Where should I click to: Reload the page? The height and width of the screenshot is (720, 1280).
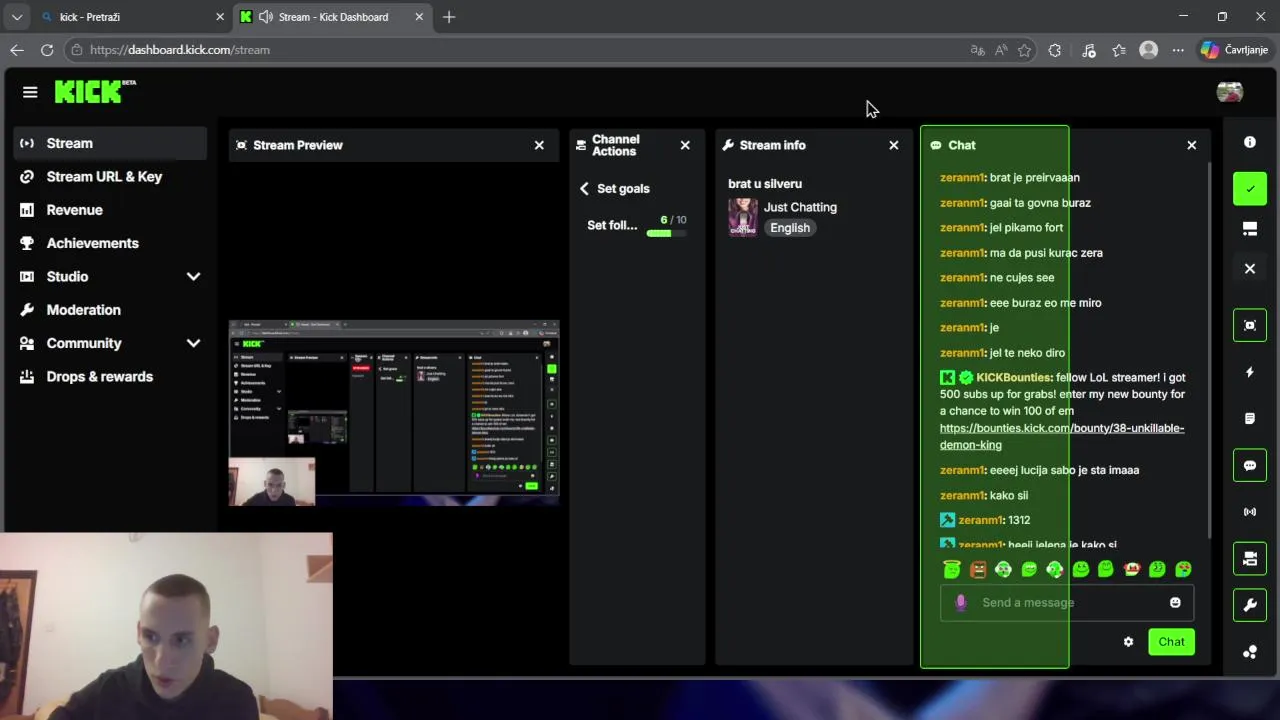pos(47,50)
